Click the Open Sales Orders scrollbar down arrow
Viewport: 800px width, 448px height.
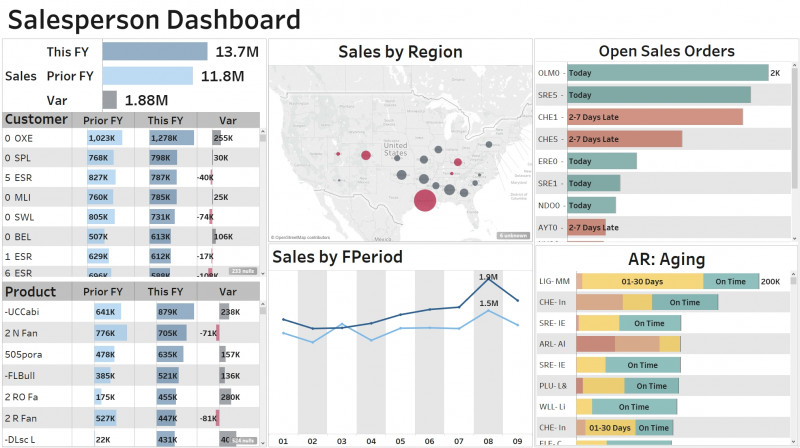click(794, 238)
